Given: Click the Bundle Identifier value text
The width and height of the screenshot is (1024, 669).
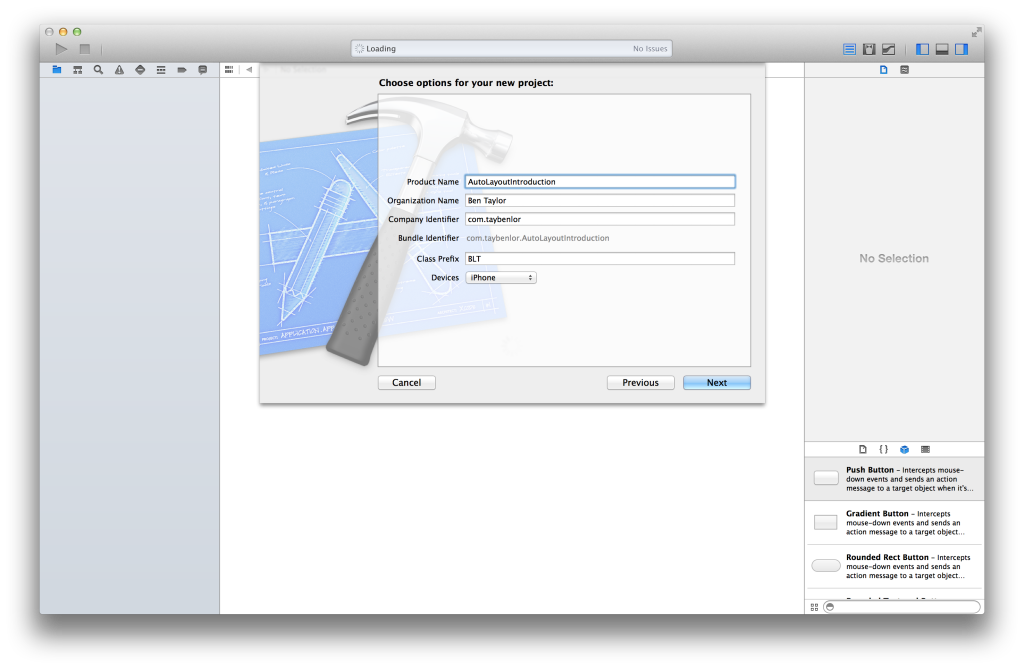Looking at the screenshot, I should 537,238.
